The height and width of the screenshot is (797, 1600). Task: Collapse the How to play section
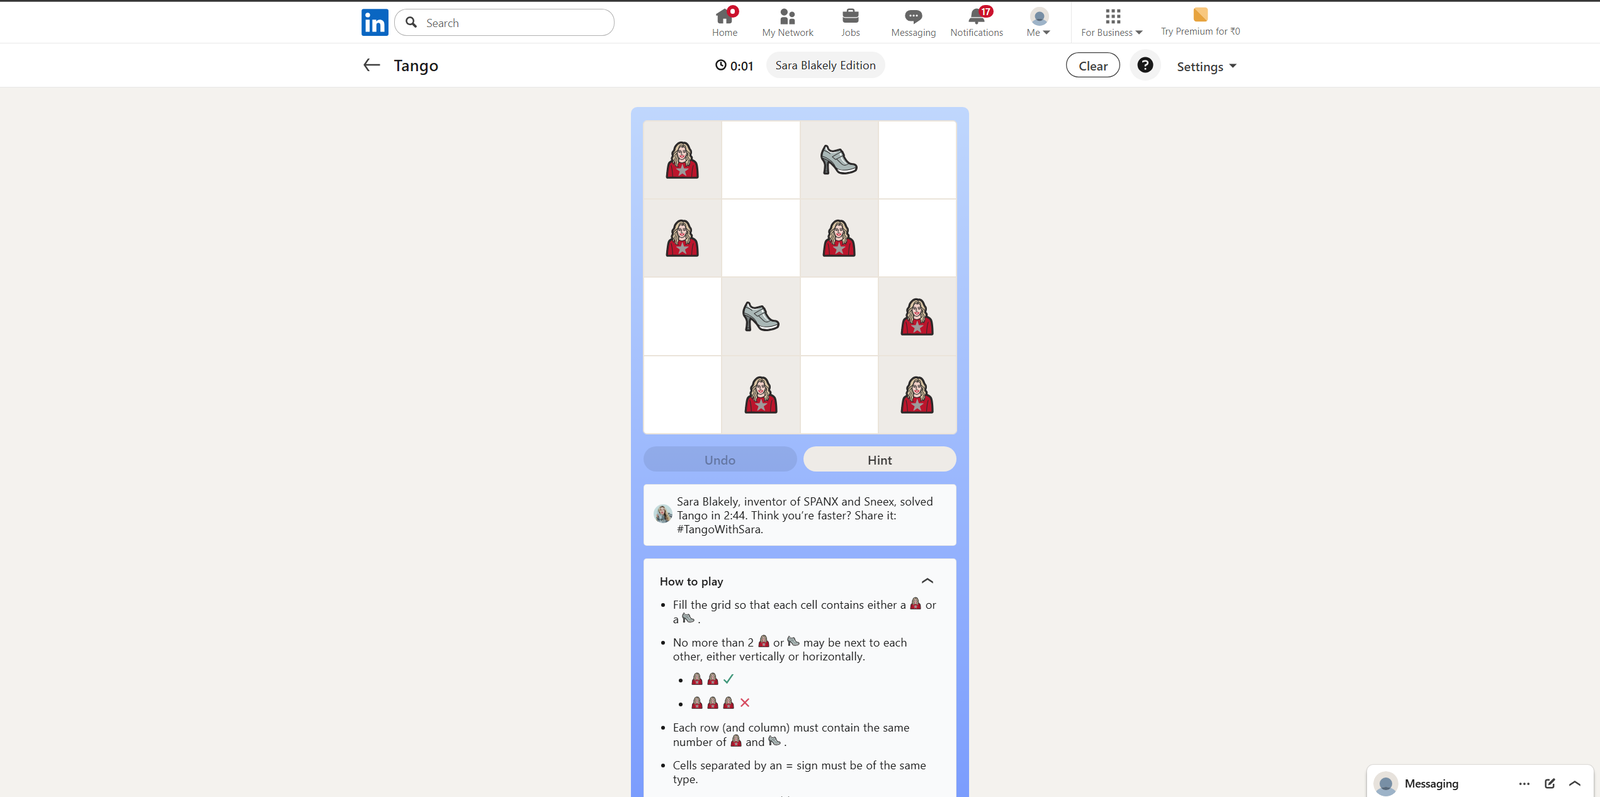927,581
